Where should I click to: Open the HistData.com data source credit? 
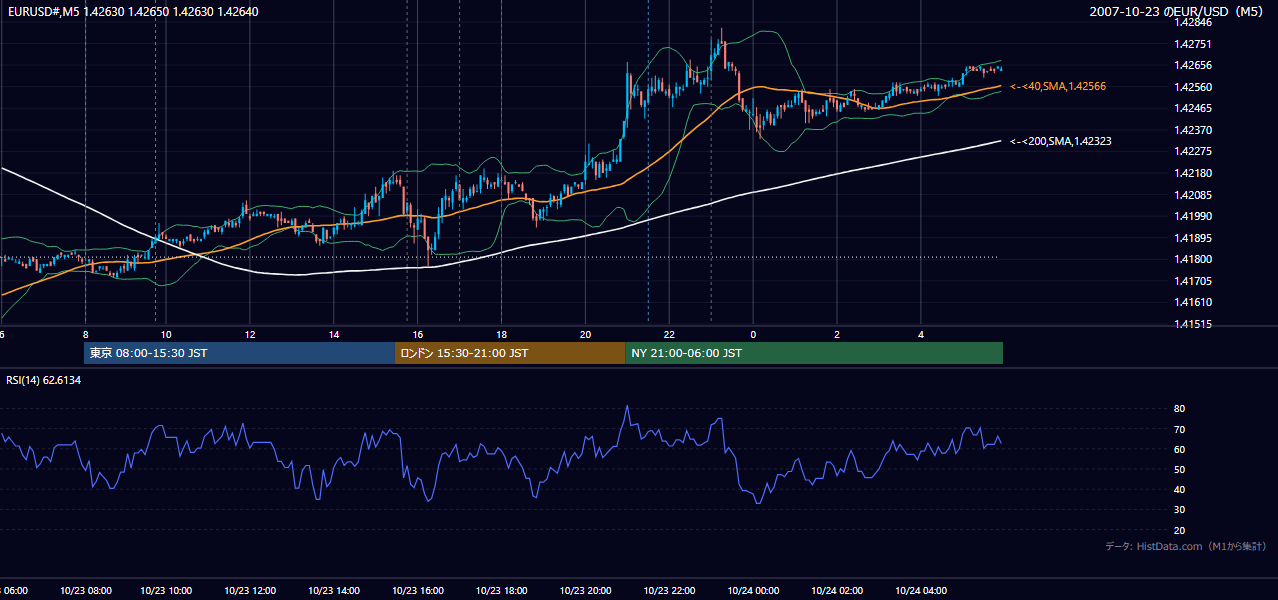(1186, 546)
